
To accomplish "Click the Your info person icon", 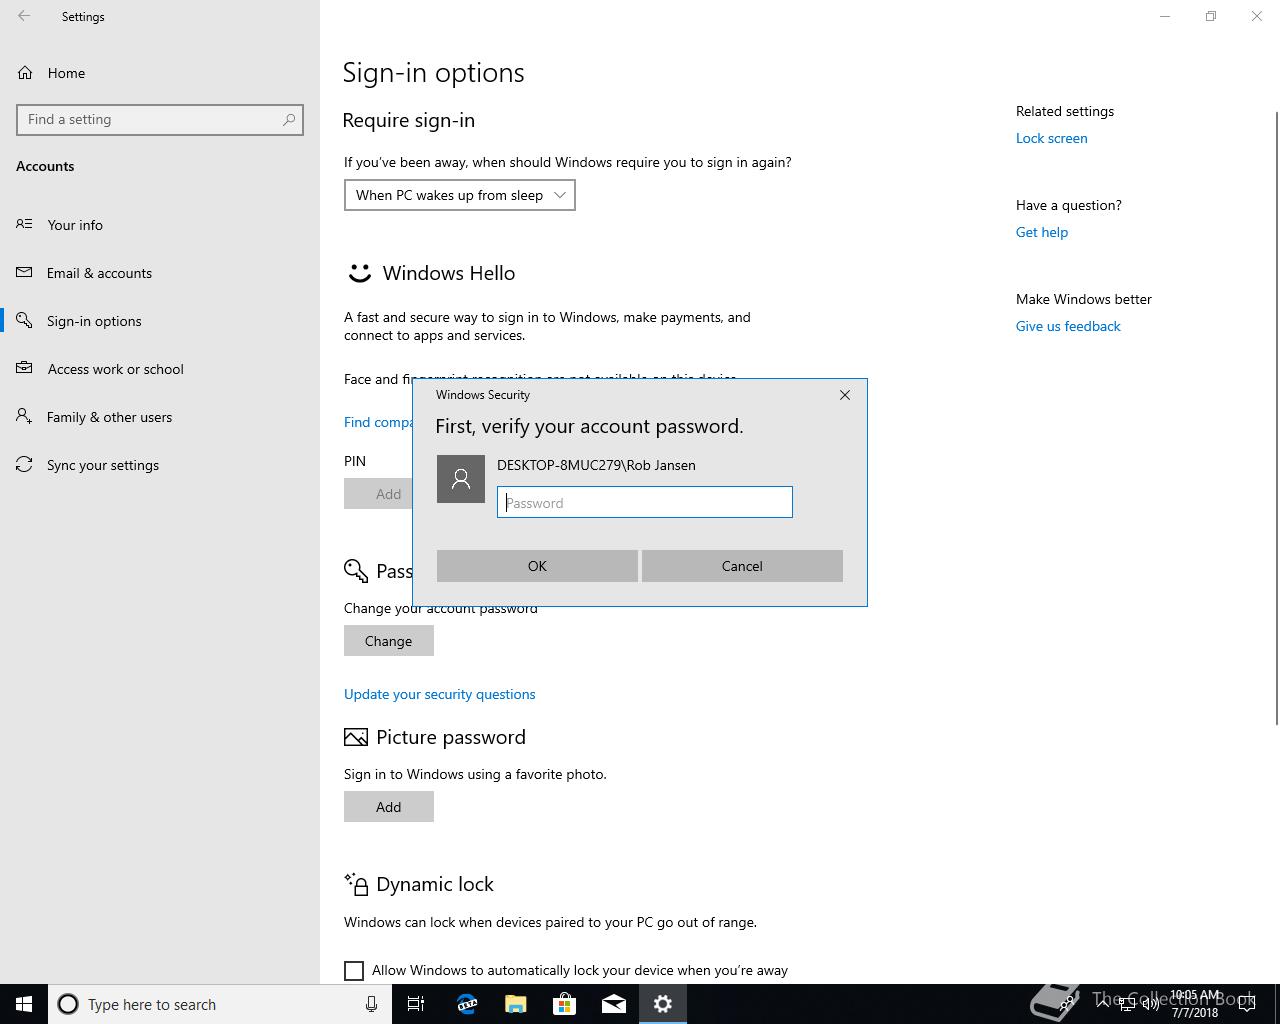I will point(24,224).
